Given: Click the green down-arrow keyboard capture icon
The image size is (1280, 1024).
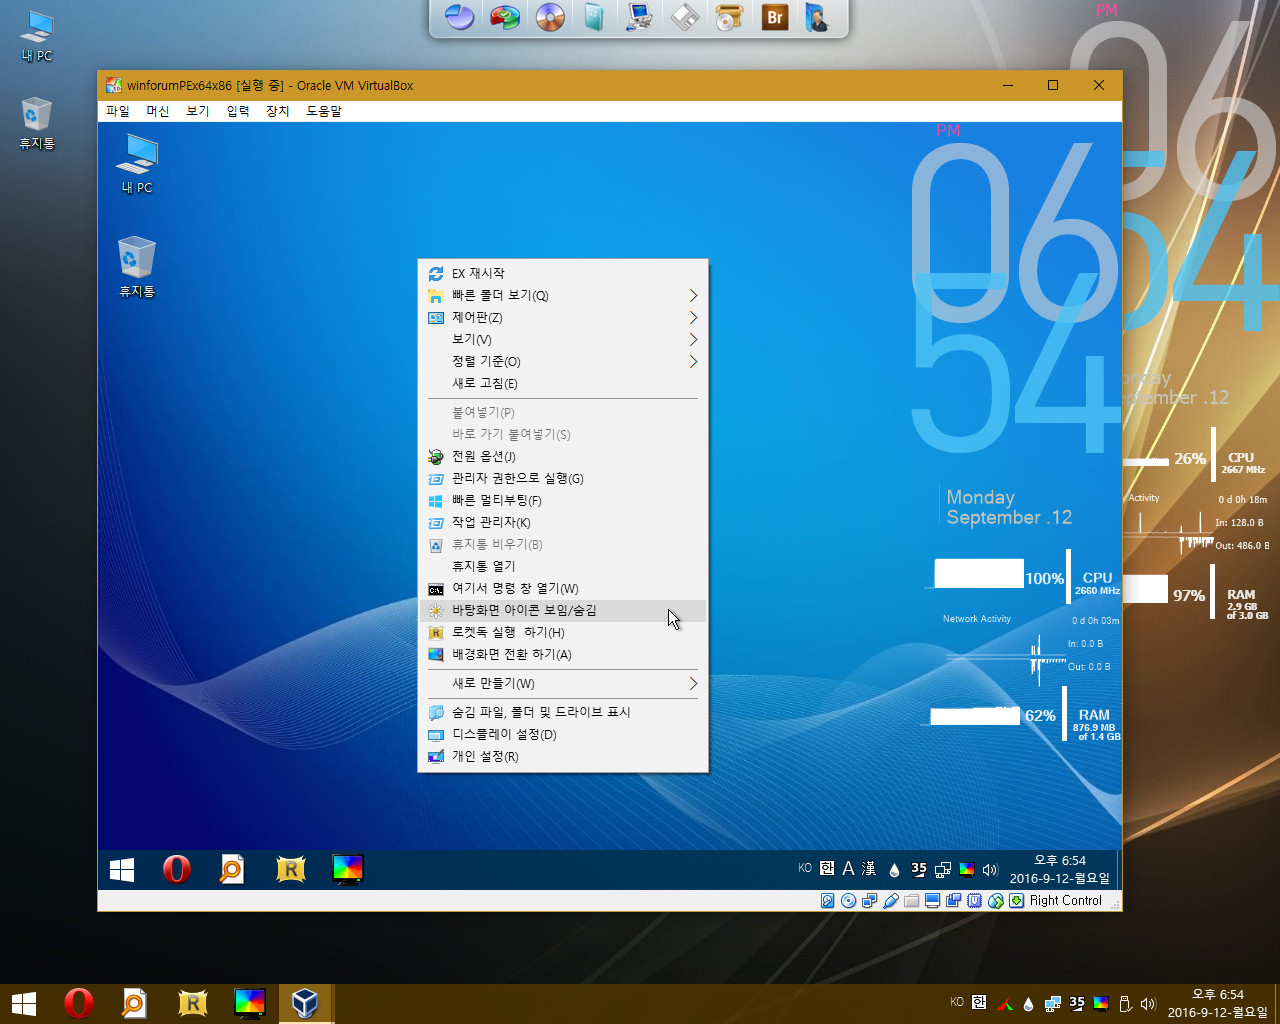Looking at the screenshot, I should (1016, 900).
